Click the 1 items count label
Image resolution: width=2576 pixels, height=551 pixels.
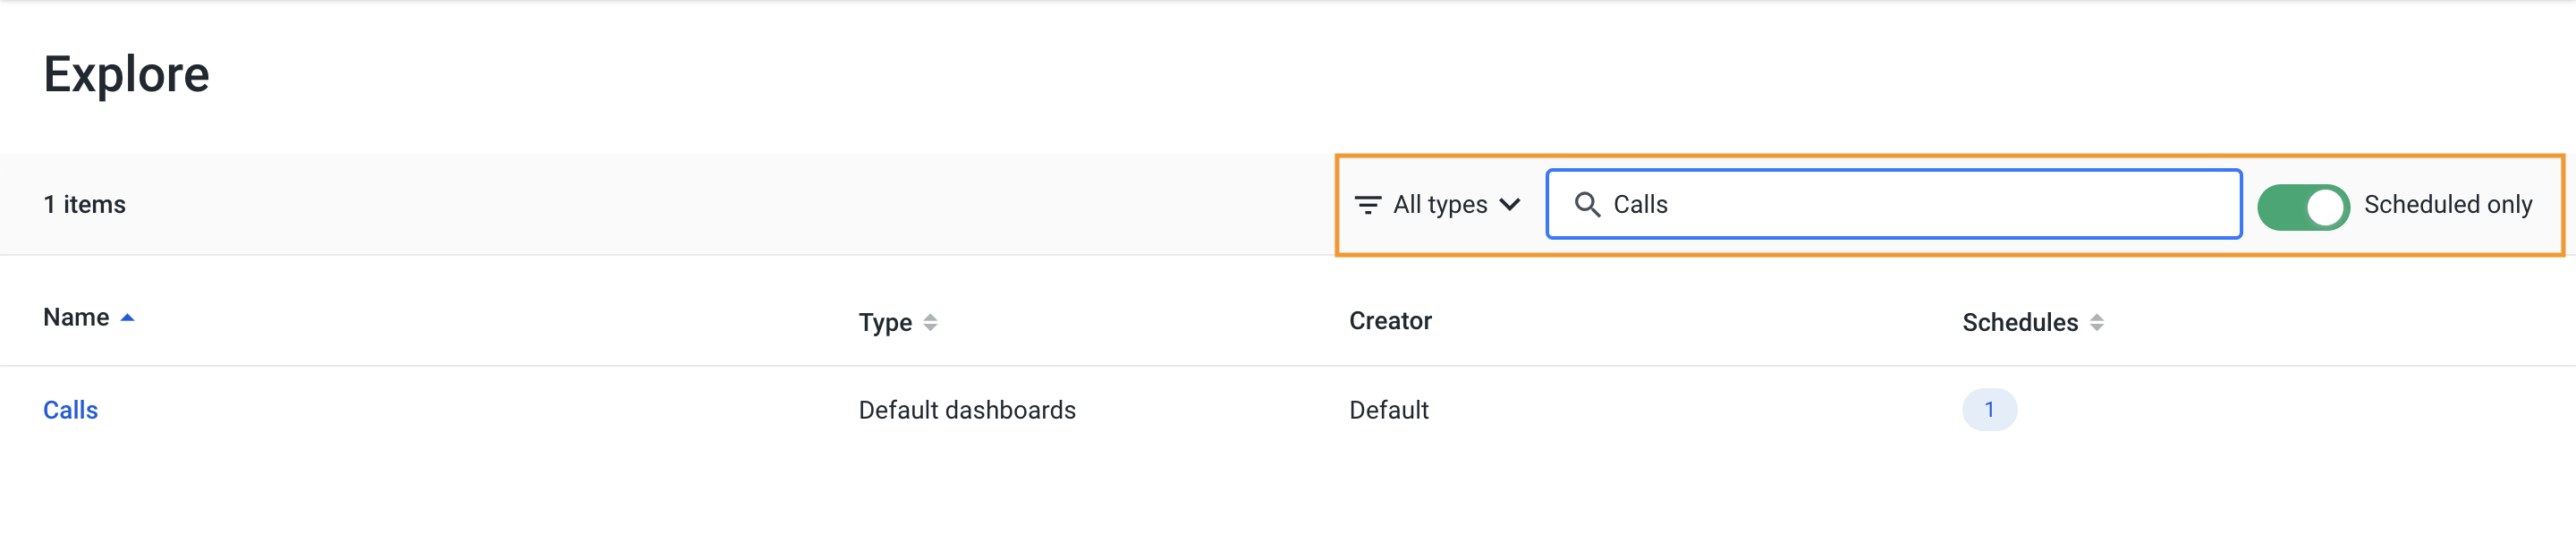(x=84, y=205)
